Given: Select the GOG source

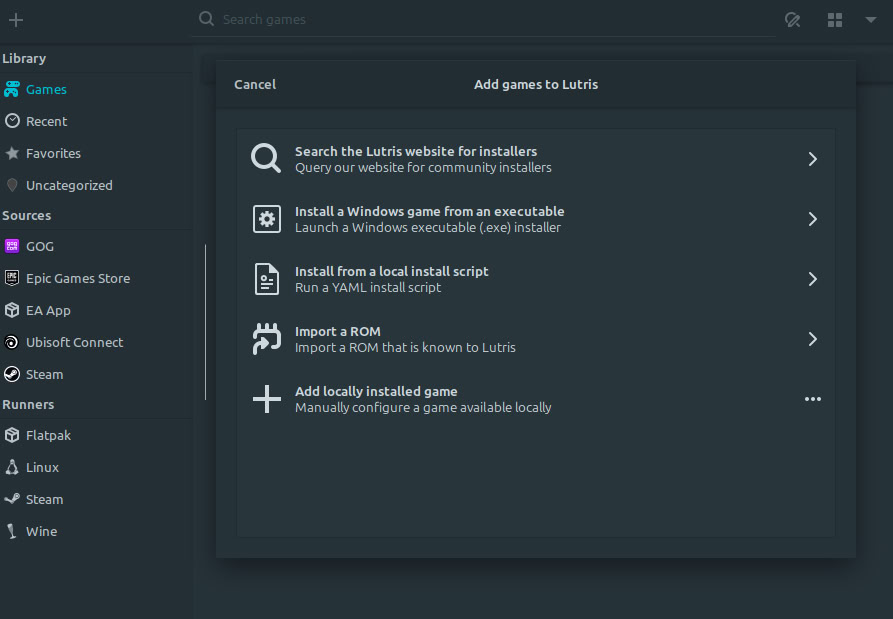Looking at the screenshot, I should click(96, 247).
